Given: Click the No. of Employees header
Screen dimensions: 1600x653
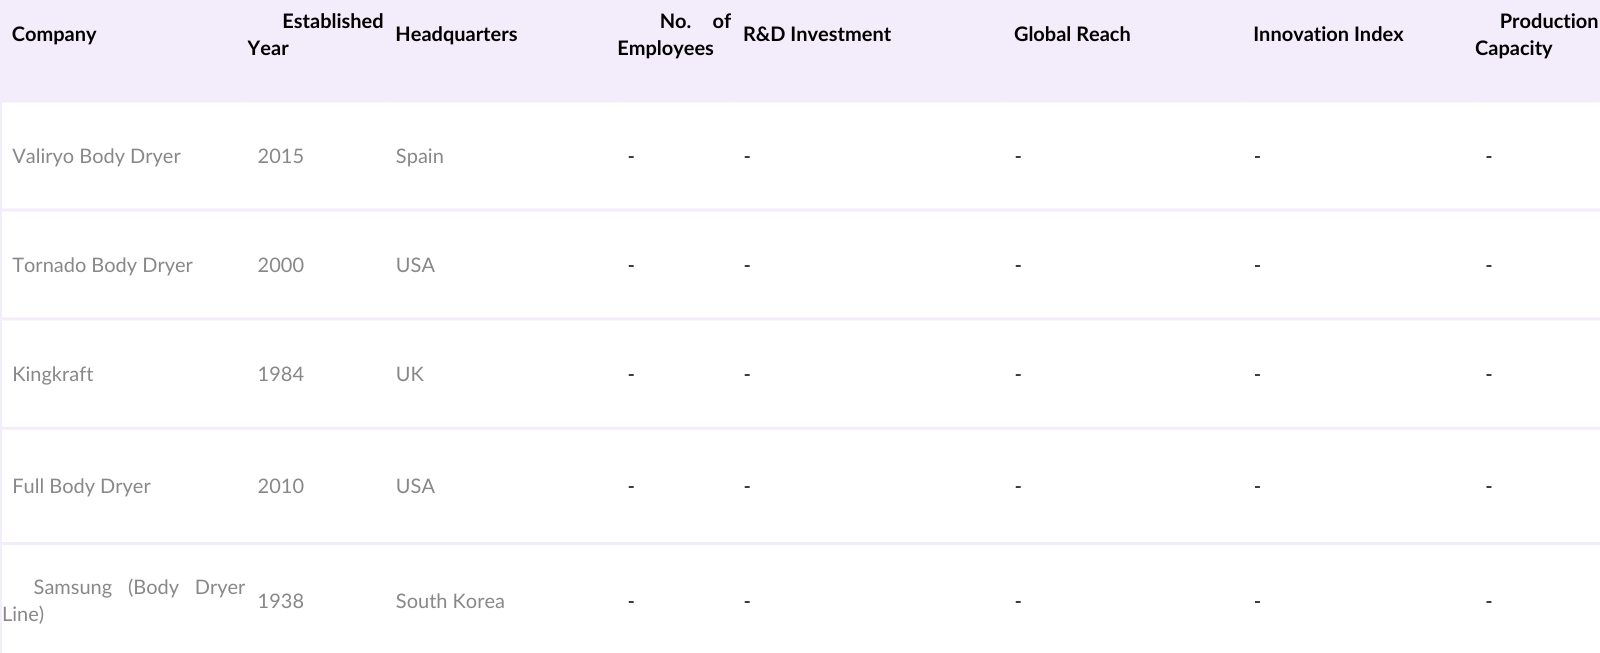Looking at the screenshot, I should coord(674,34).
